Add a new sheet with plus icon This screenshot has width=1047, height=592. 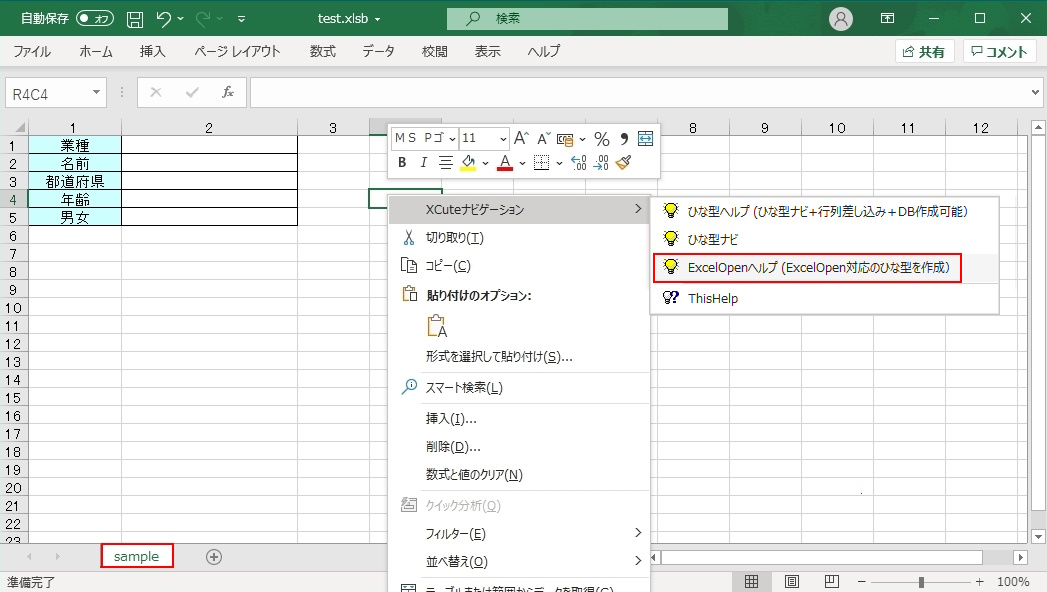click(x=214, y=557)
